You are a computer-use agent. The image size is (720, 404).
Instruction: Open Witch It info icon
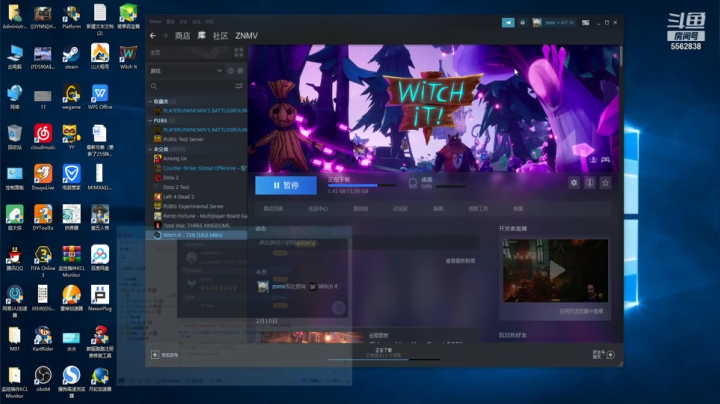pyautogui.click(x=590, y=183)
